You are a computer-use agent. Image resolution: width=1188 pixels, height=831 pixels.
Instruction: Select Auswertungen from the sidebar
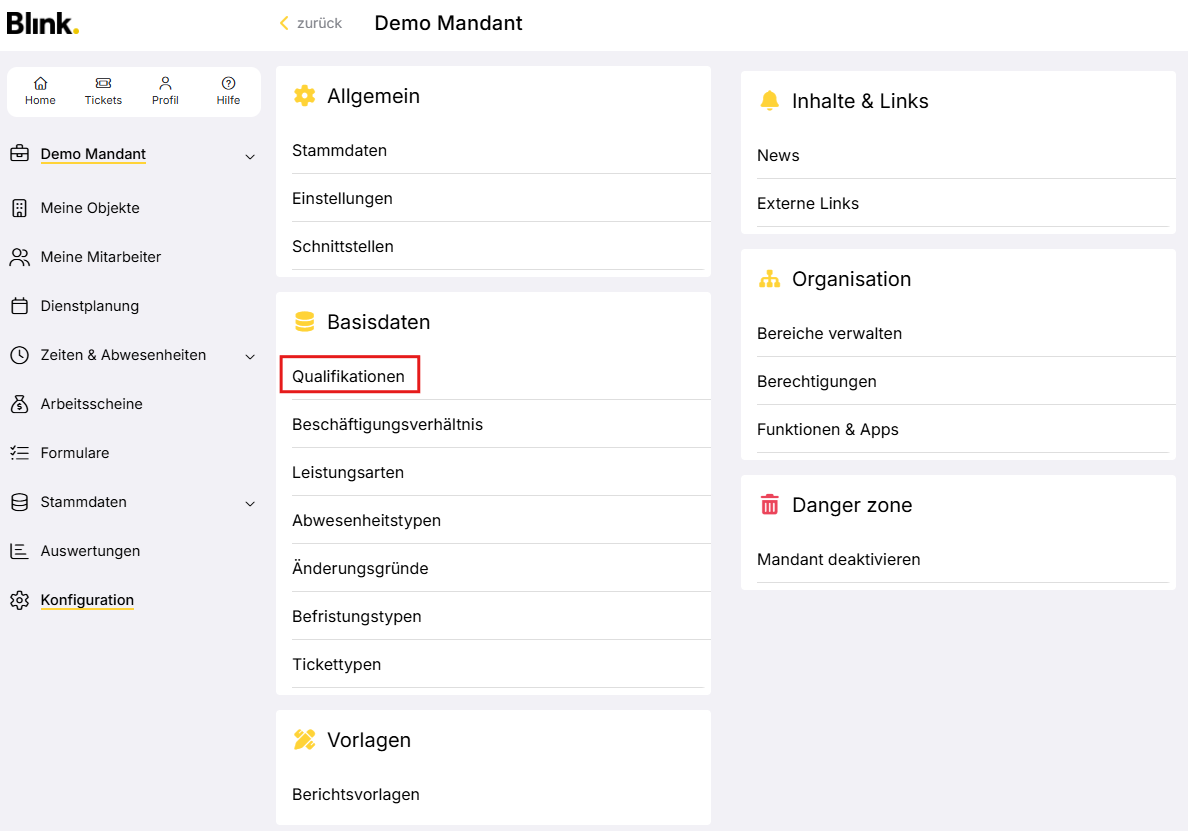pos(90,551)
